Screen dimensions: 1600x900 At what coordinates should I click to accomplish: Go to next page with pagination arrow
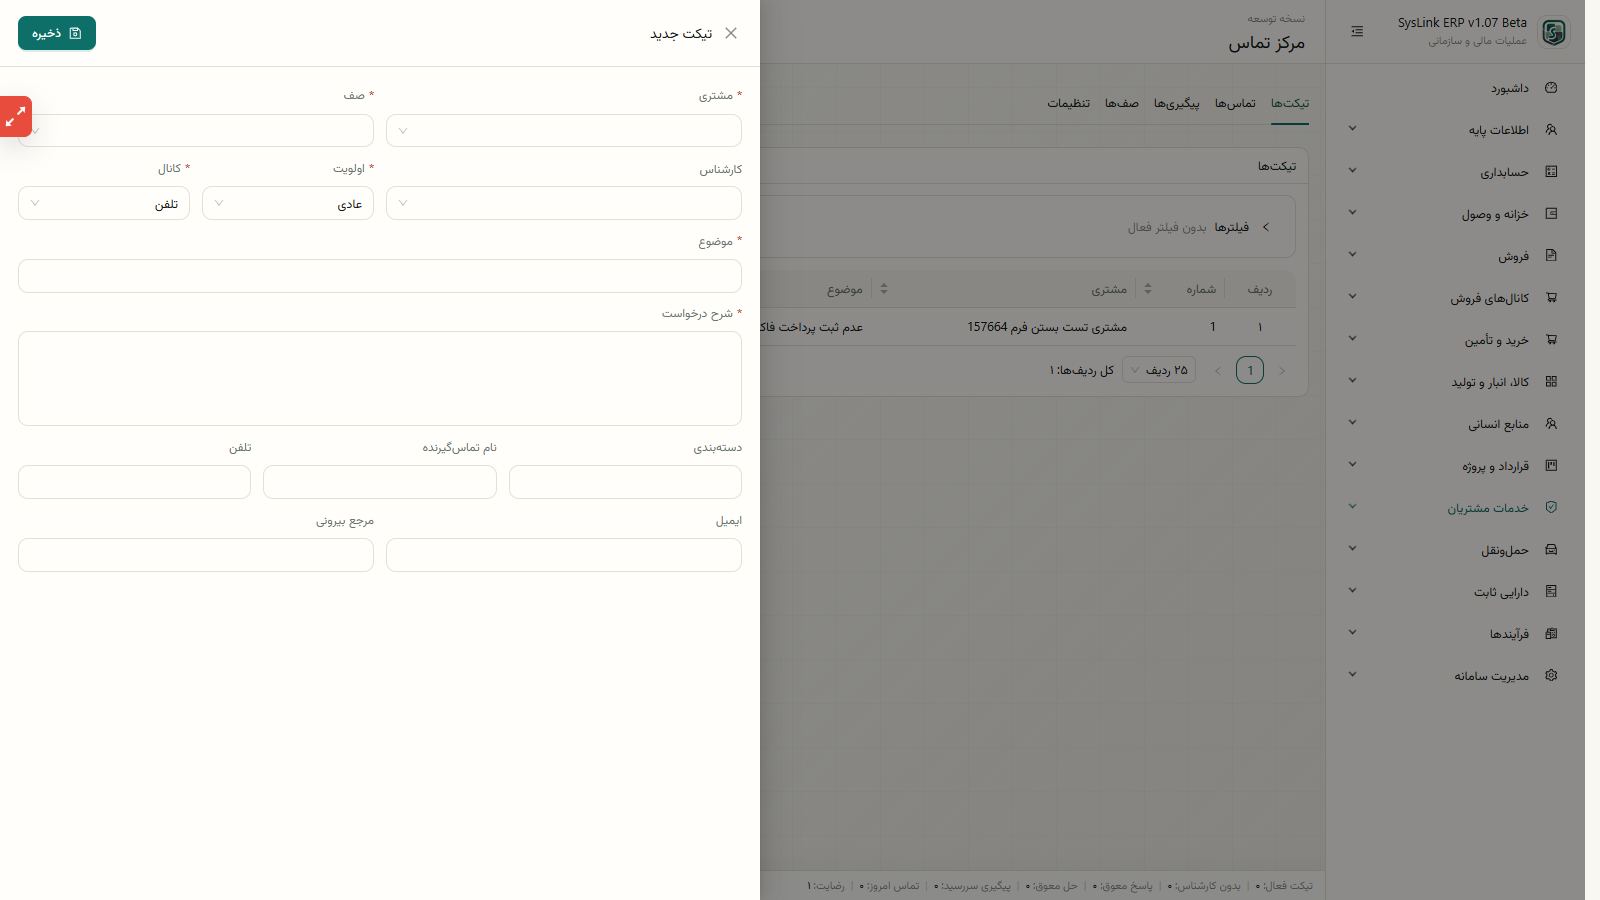tap(1217, 371)
